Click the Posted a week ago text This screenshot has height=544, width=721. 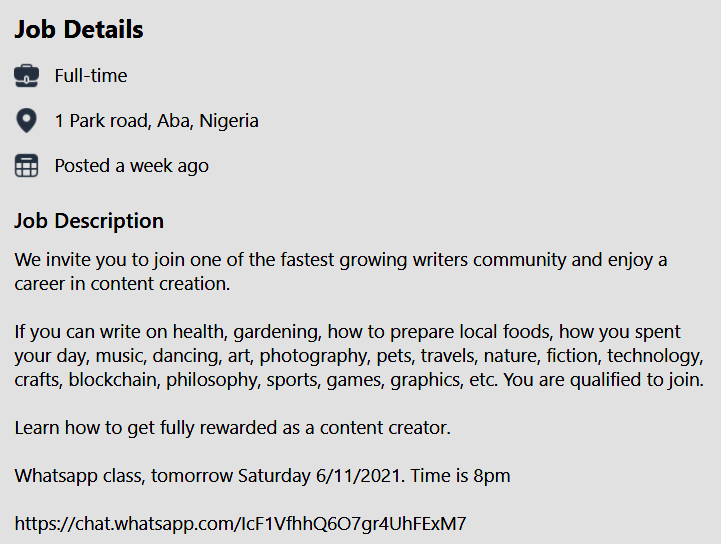point(132,166)
